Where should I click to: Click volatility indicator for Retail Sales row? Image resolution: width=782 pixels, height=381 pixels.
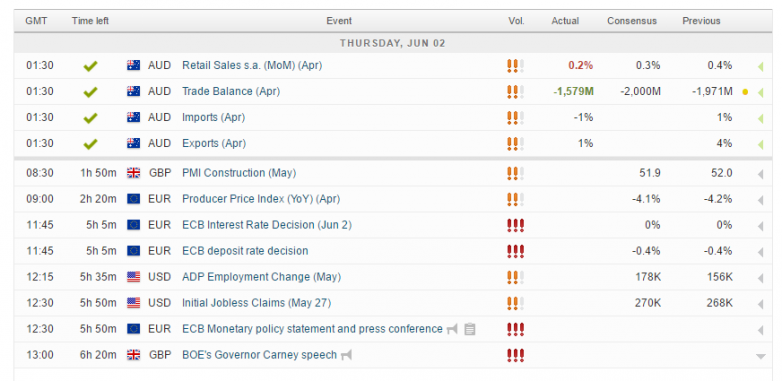pos(515,66)
